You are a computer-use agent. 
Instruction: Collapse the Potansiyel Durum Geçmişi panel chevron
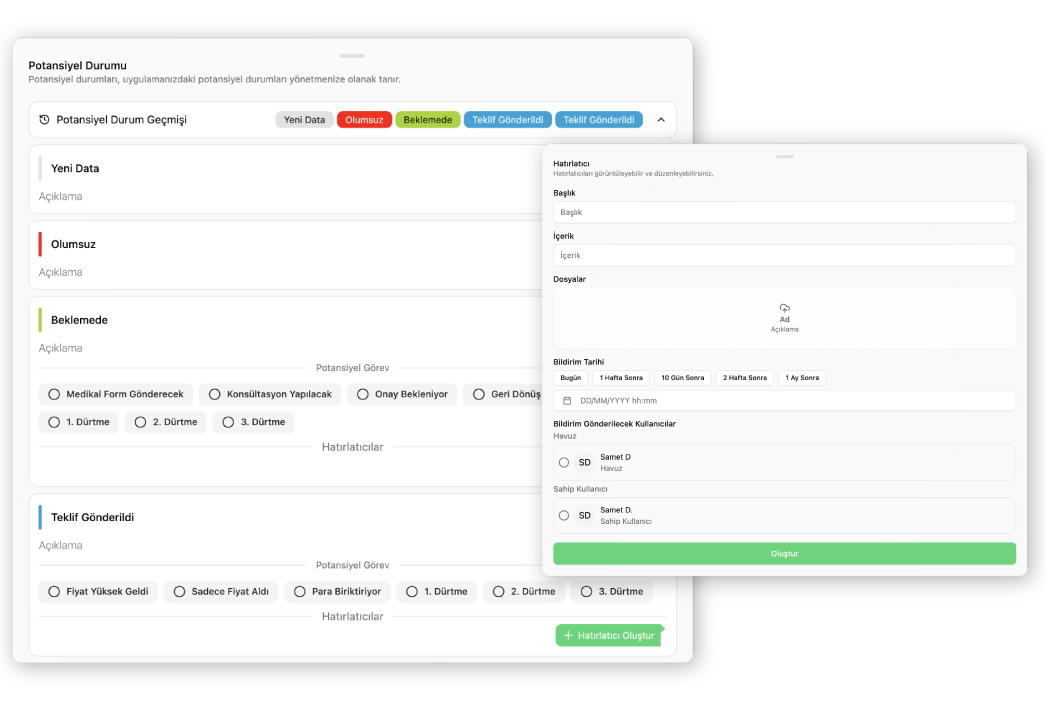pyautogui.click(x=661, y=120)
